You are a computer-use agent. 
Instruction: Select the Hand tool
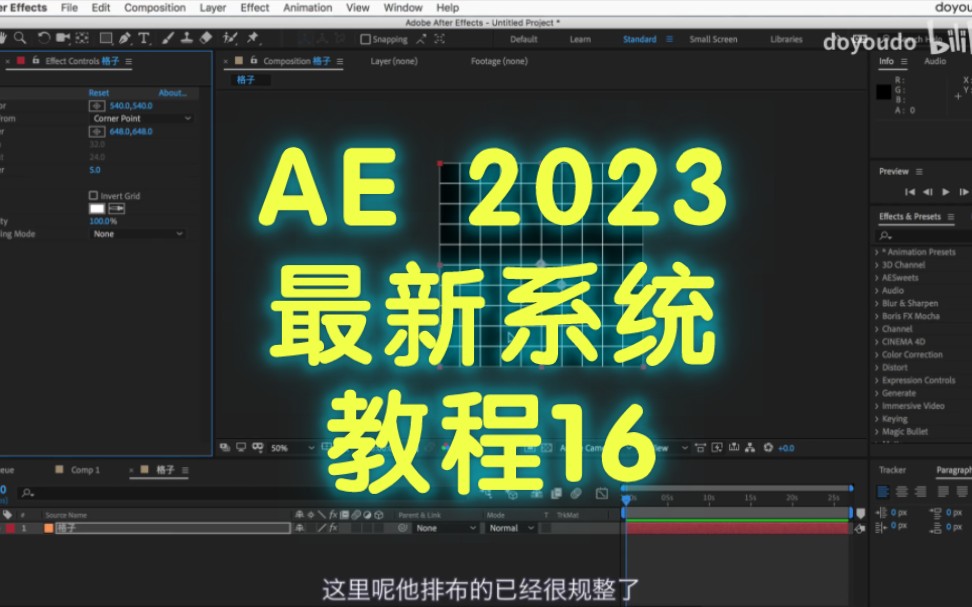click(x=5, y=37)
